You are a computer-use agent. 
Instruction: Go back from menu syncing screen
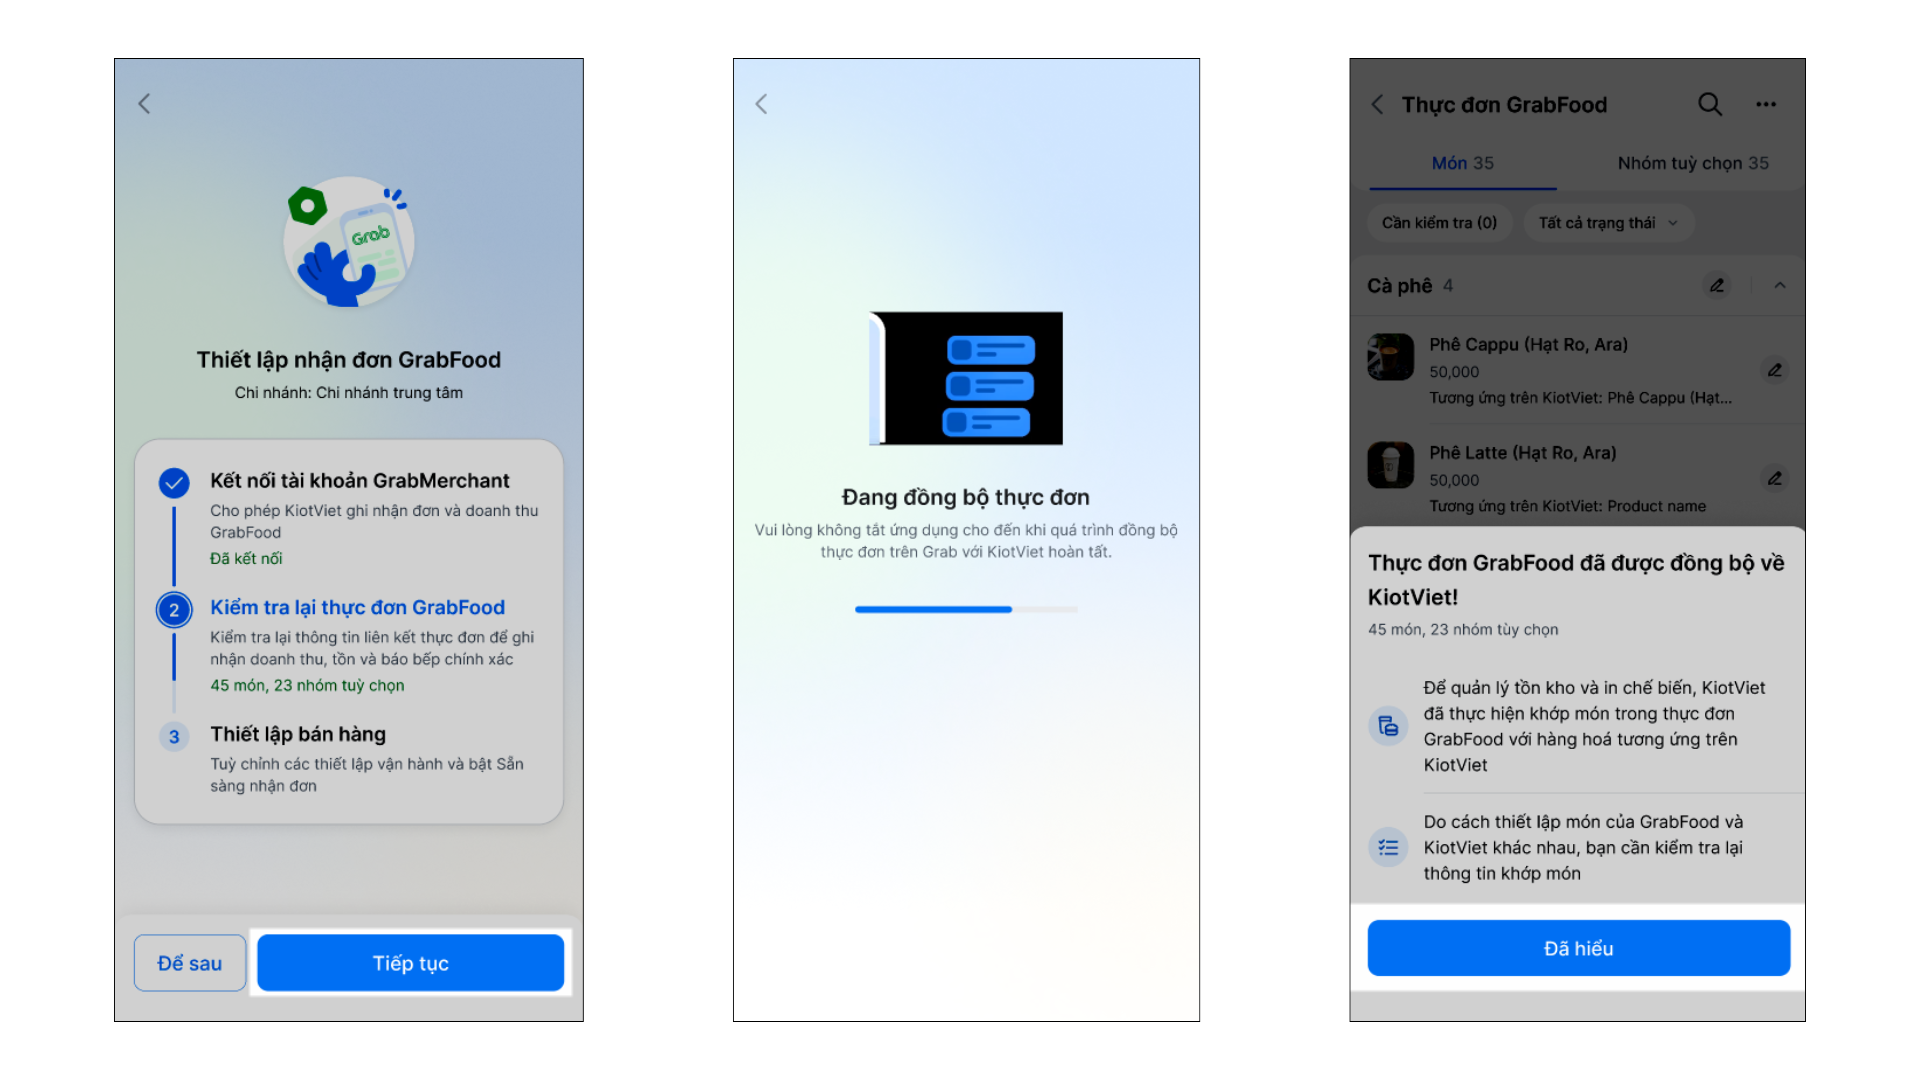(761, 104)
